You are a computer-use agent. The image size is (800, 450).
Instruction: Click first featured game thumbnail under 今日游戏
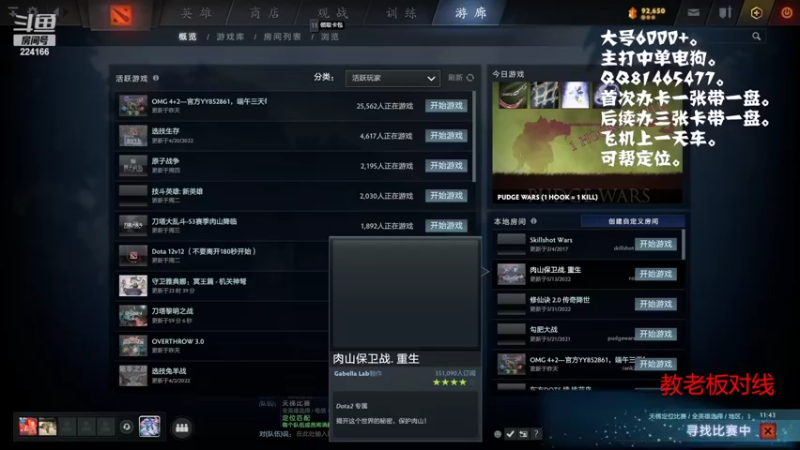(x=513, y=95)
